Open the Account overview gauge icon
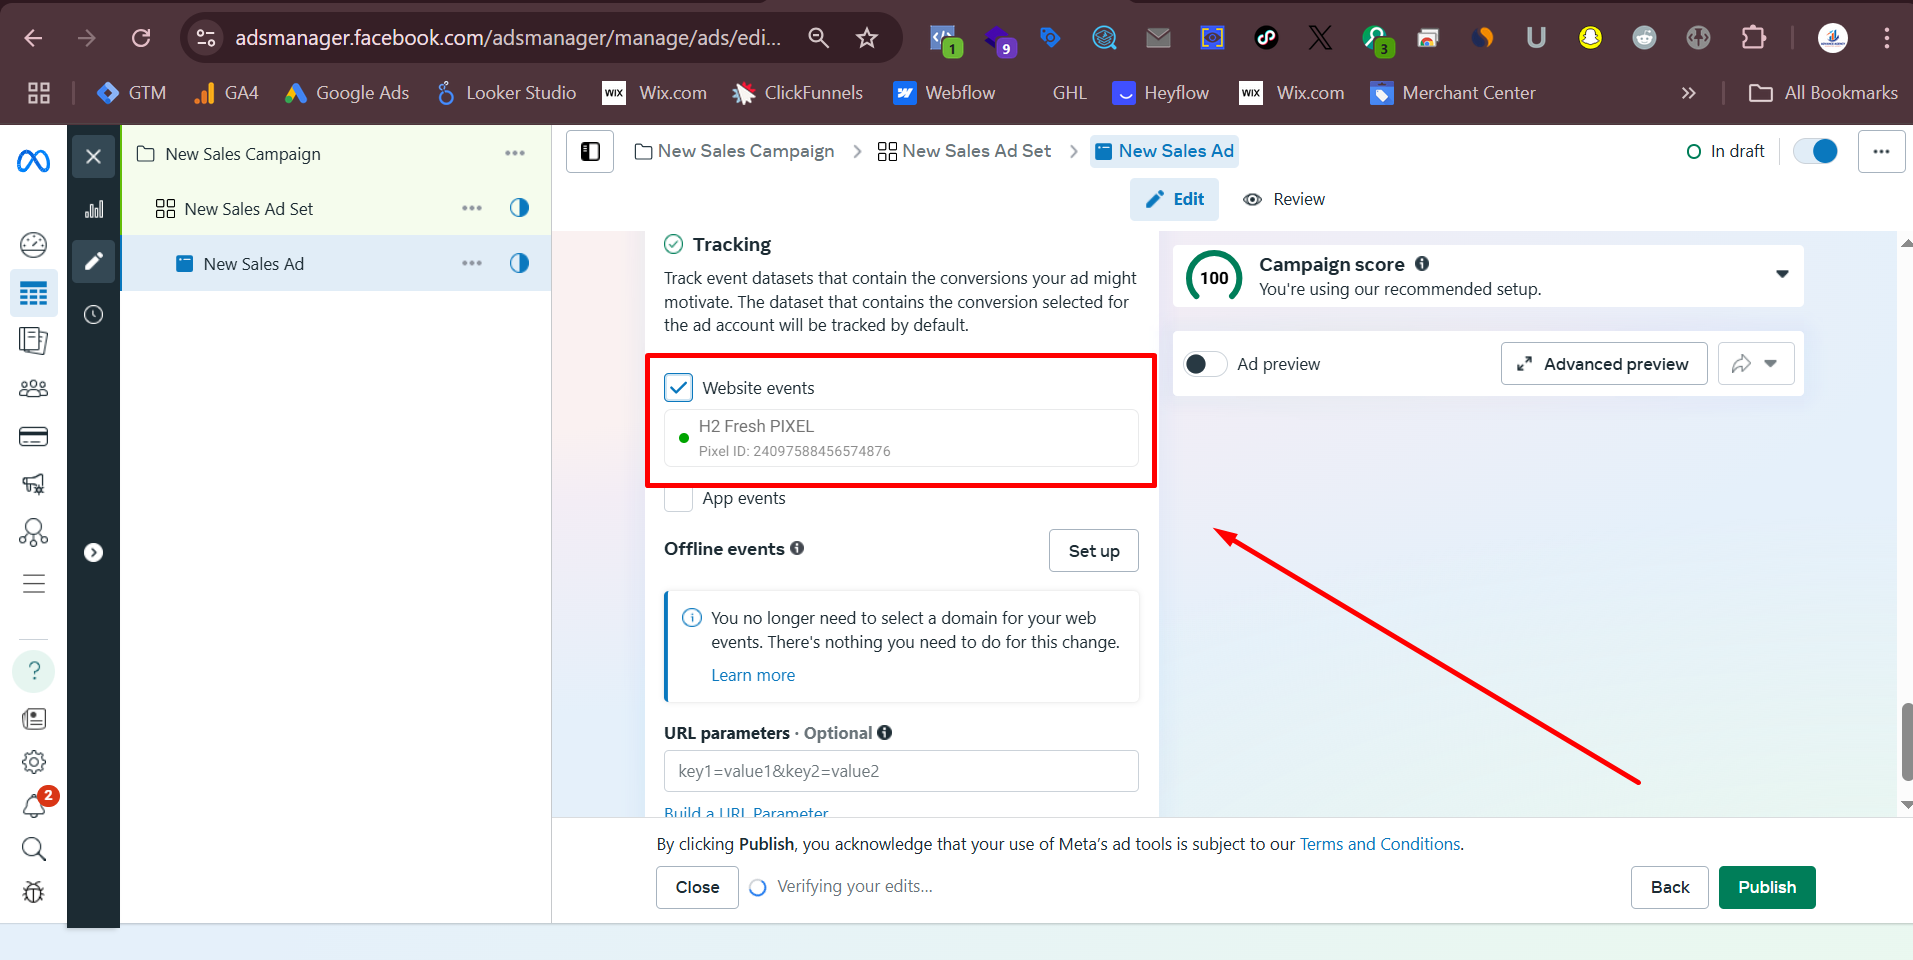Image resolution: width=1913 pixels, height=960 pixels. click(x=33, y=245)
